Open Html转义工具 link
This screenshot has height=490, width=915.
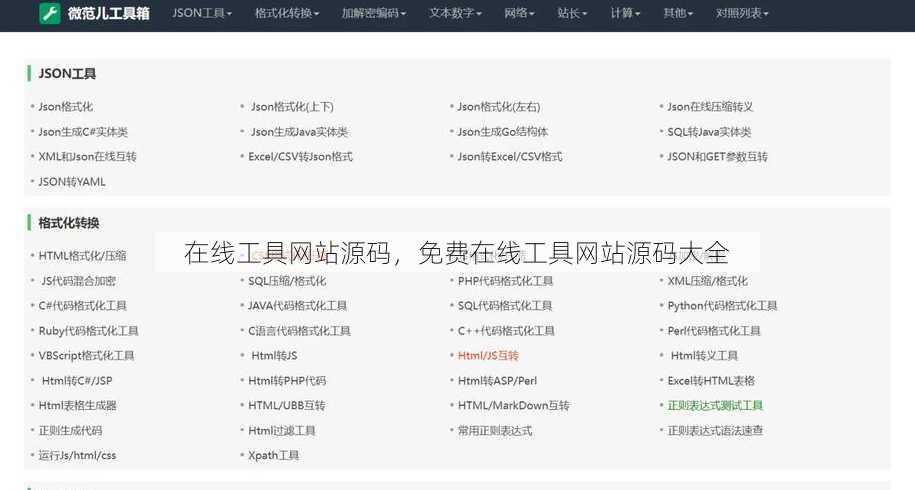pos(704,355)
